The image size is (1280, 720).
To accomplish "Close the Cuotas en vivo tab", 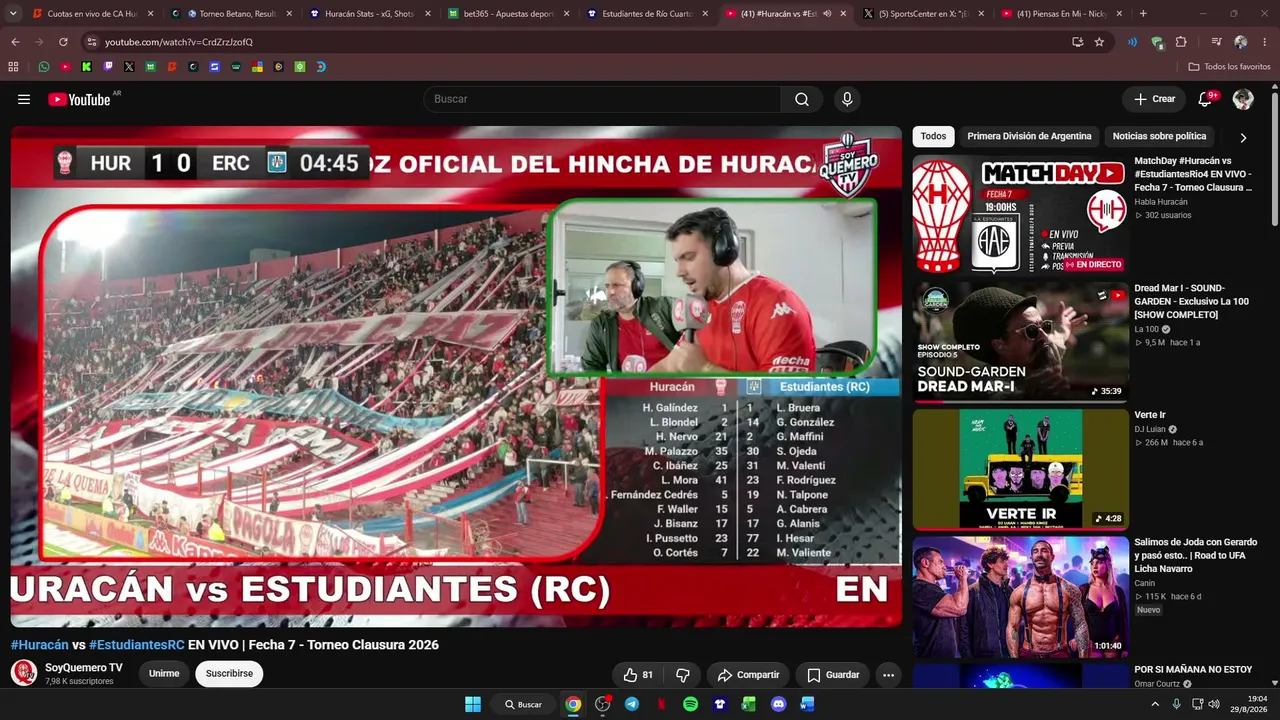I will 151,14.
